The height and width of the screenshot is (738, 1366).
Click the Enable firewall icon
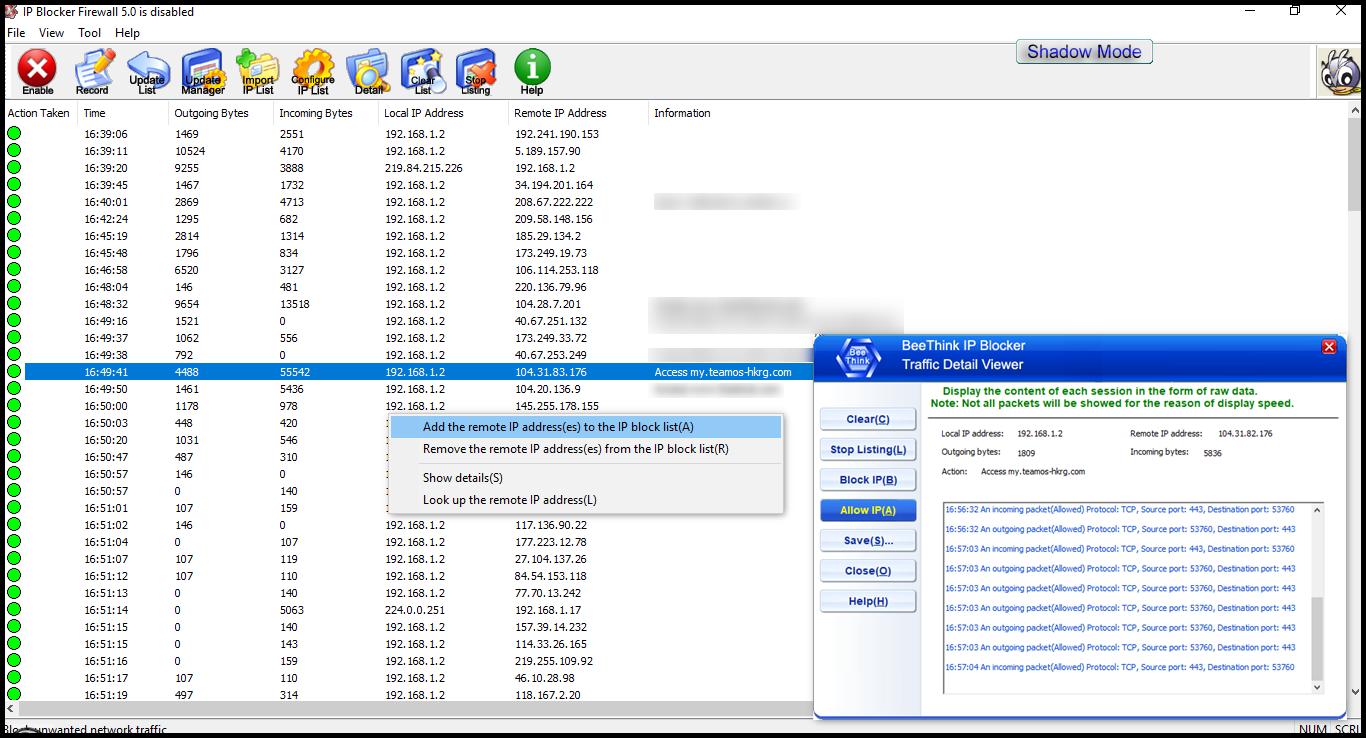tap(38, 71)
